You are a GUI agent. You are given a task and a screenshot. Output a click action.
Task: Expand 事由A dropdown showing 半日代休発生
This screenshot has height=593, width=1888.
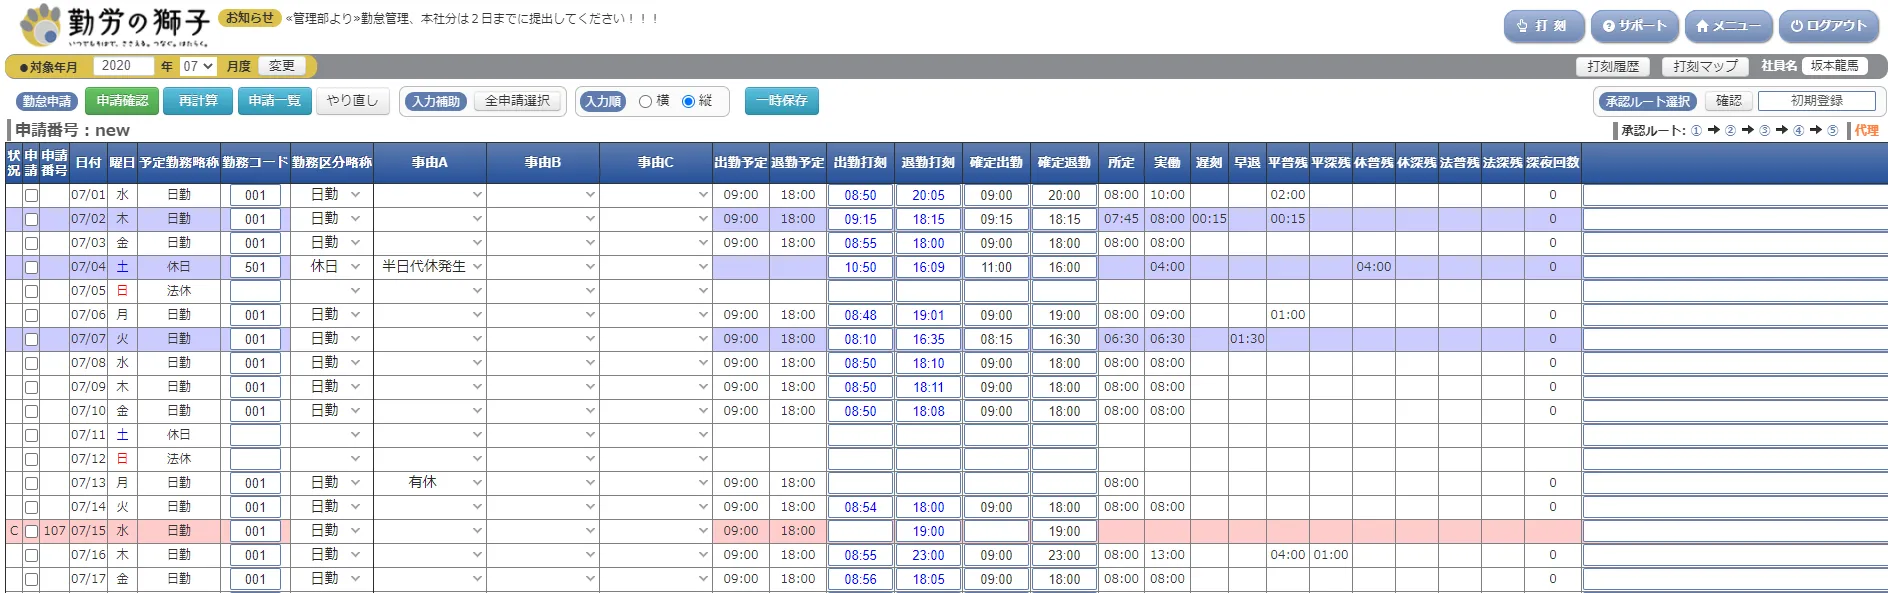pos(429,267)
